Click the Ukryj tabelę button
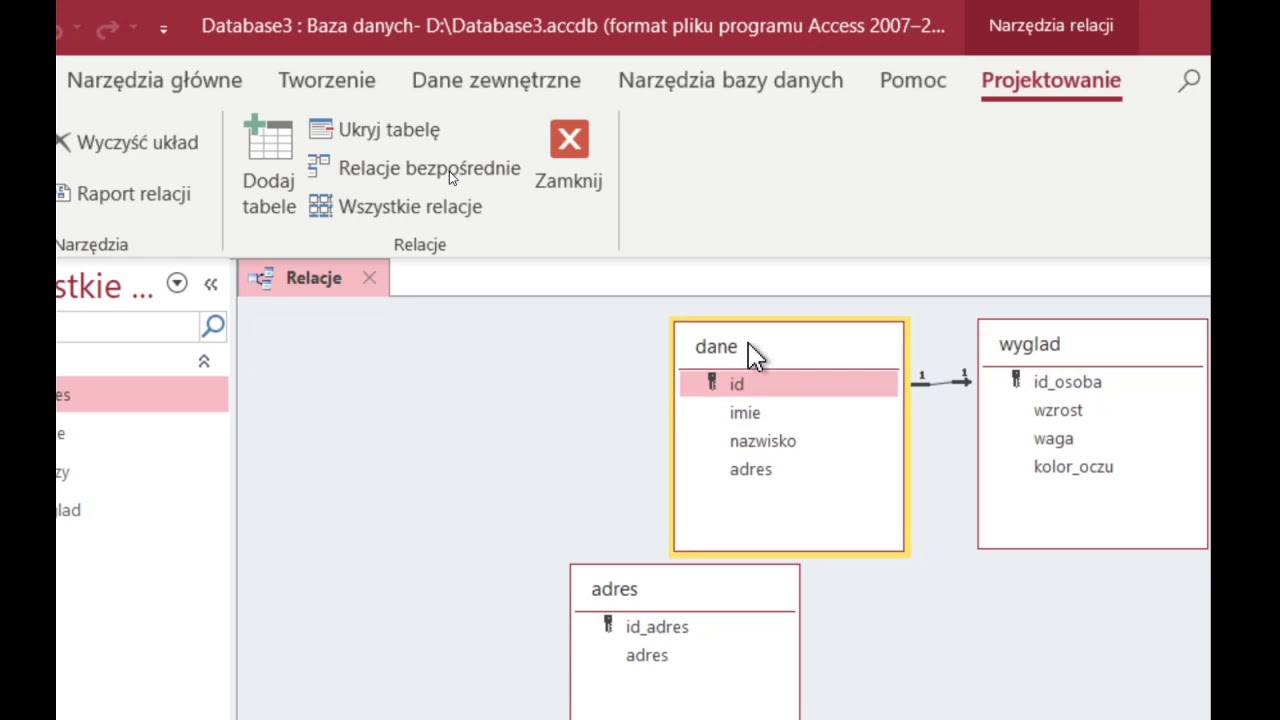Image resolution: width=1280 pixels, height=720 pixels. pyautogui.click(x=375, y=129)
